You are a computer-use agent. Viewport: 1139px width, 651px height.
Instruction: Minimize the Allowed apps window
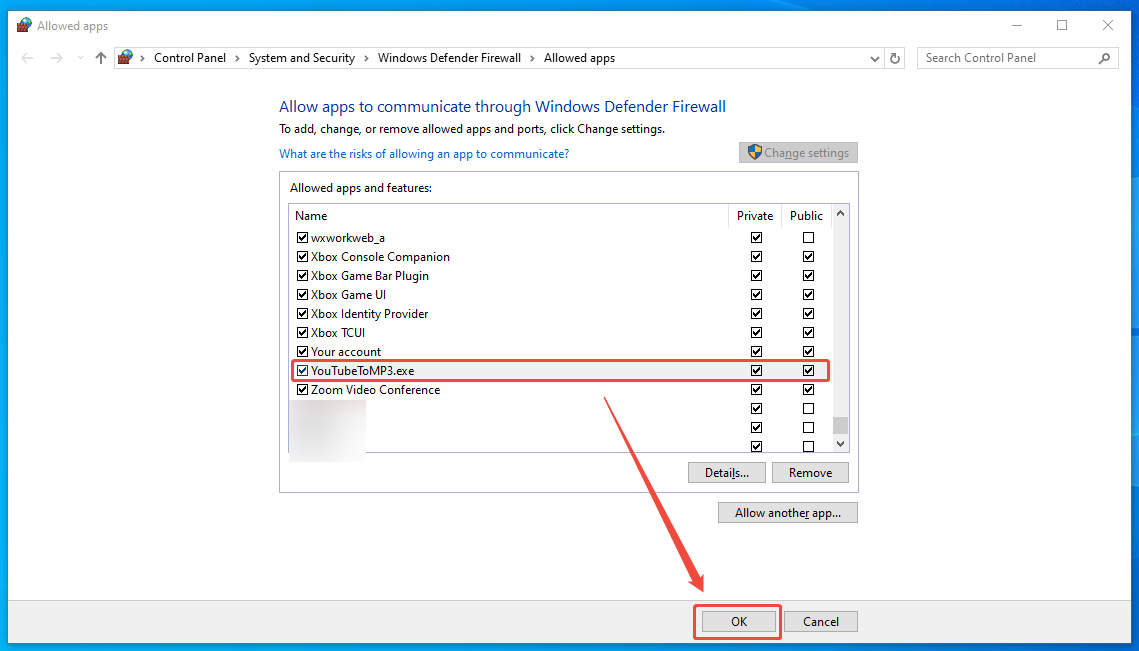click(x=1016, y=25)
